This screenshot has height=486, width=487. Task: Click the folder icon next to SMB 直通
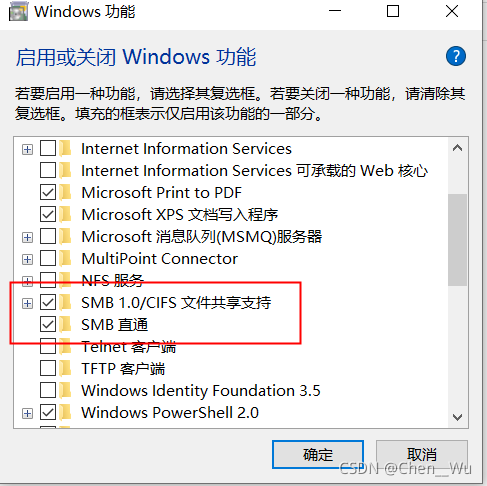[66, 324]
